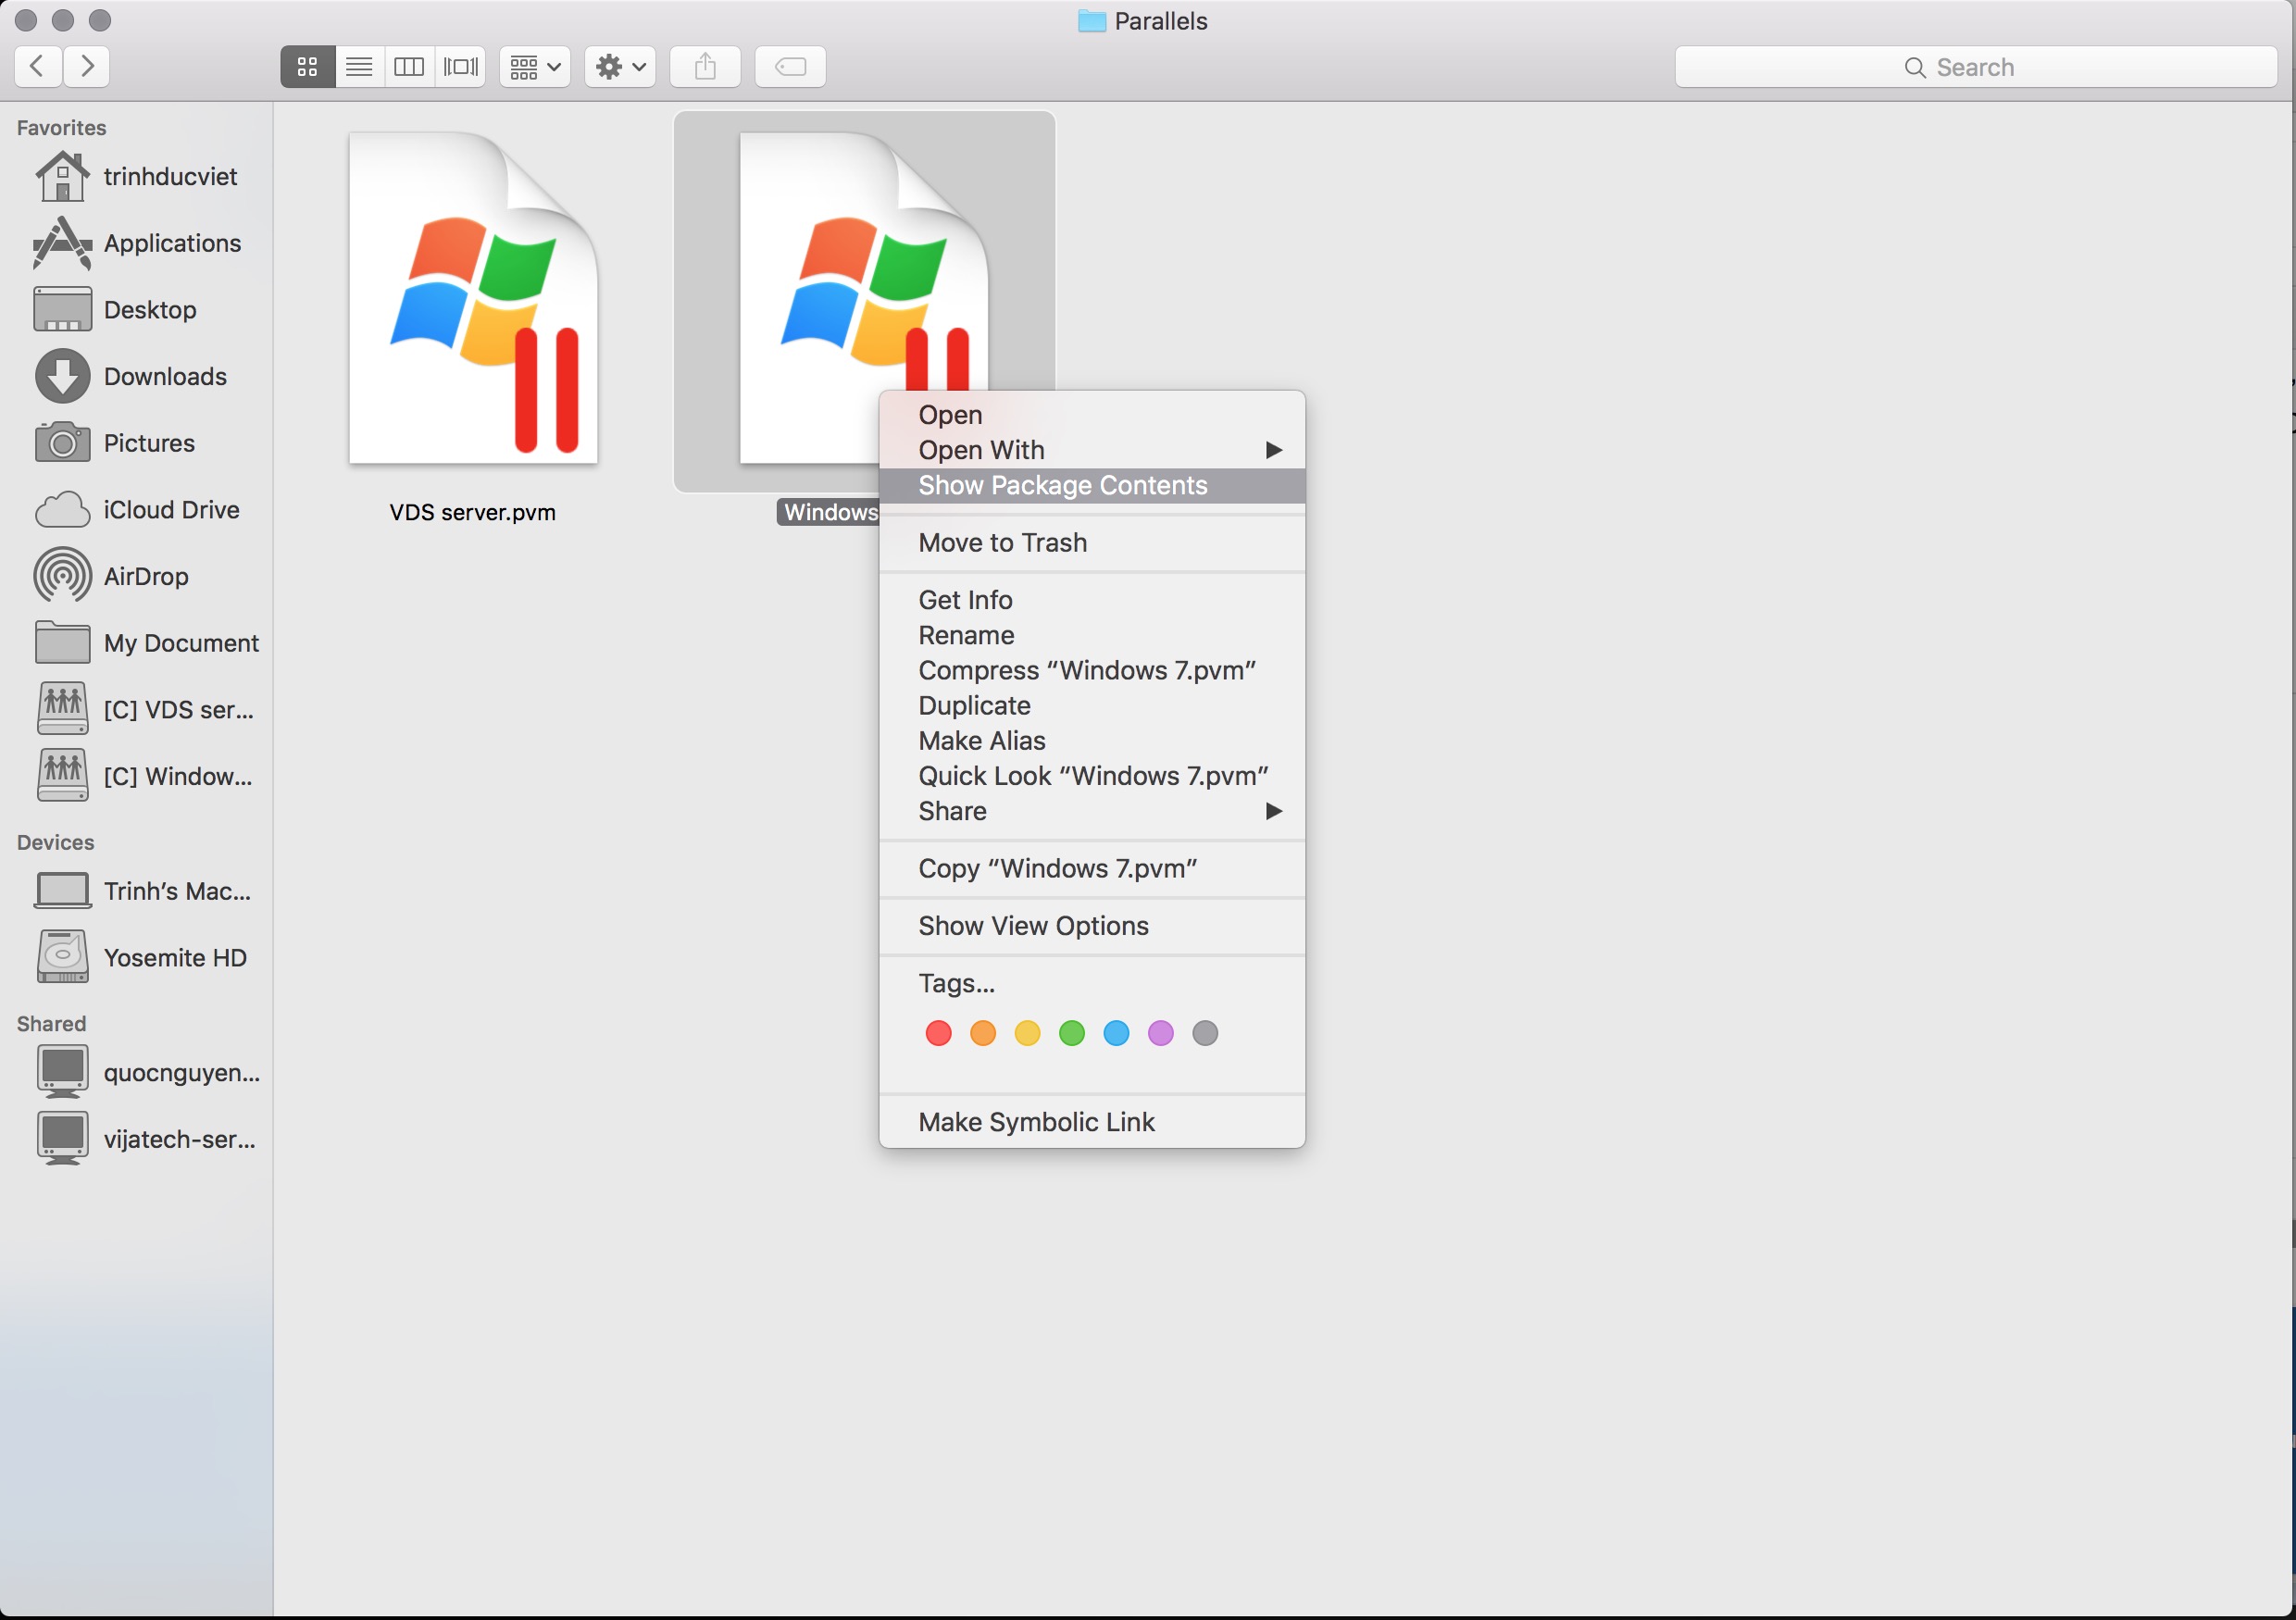This screenshot has height=1620, width=2296.
Task: Apply the red tag color swatch
Action: (938, 1033)
